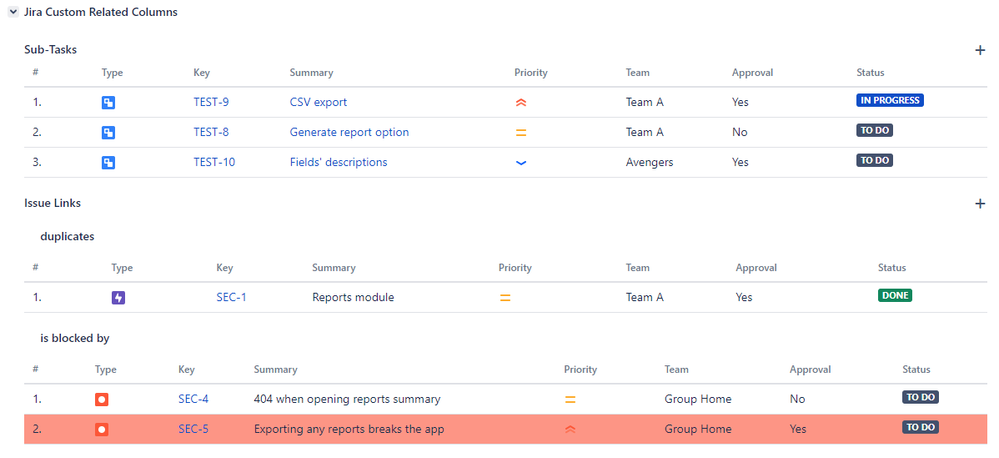Click the IN PROGRESS status badge
Viewport: 999px width, 458px height.
coord(889,101)
